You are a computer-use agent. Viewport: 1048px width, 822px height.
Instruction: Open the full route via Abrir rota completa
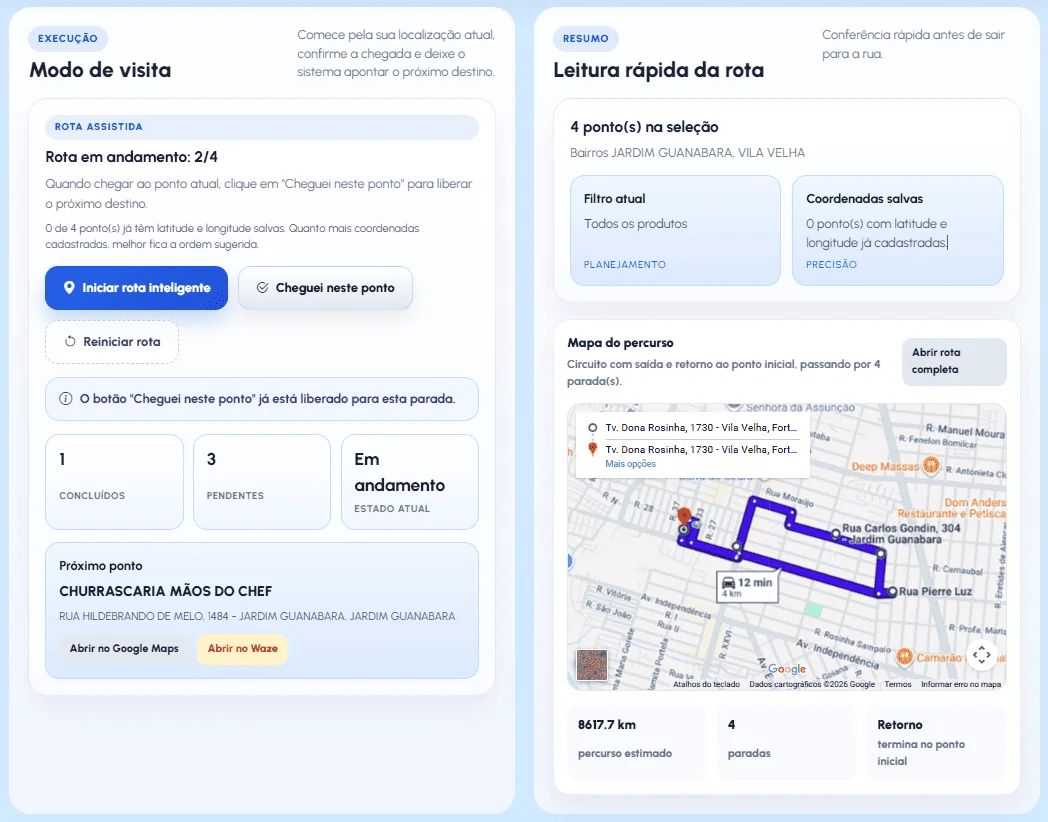coord(954,361)
